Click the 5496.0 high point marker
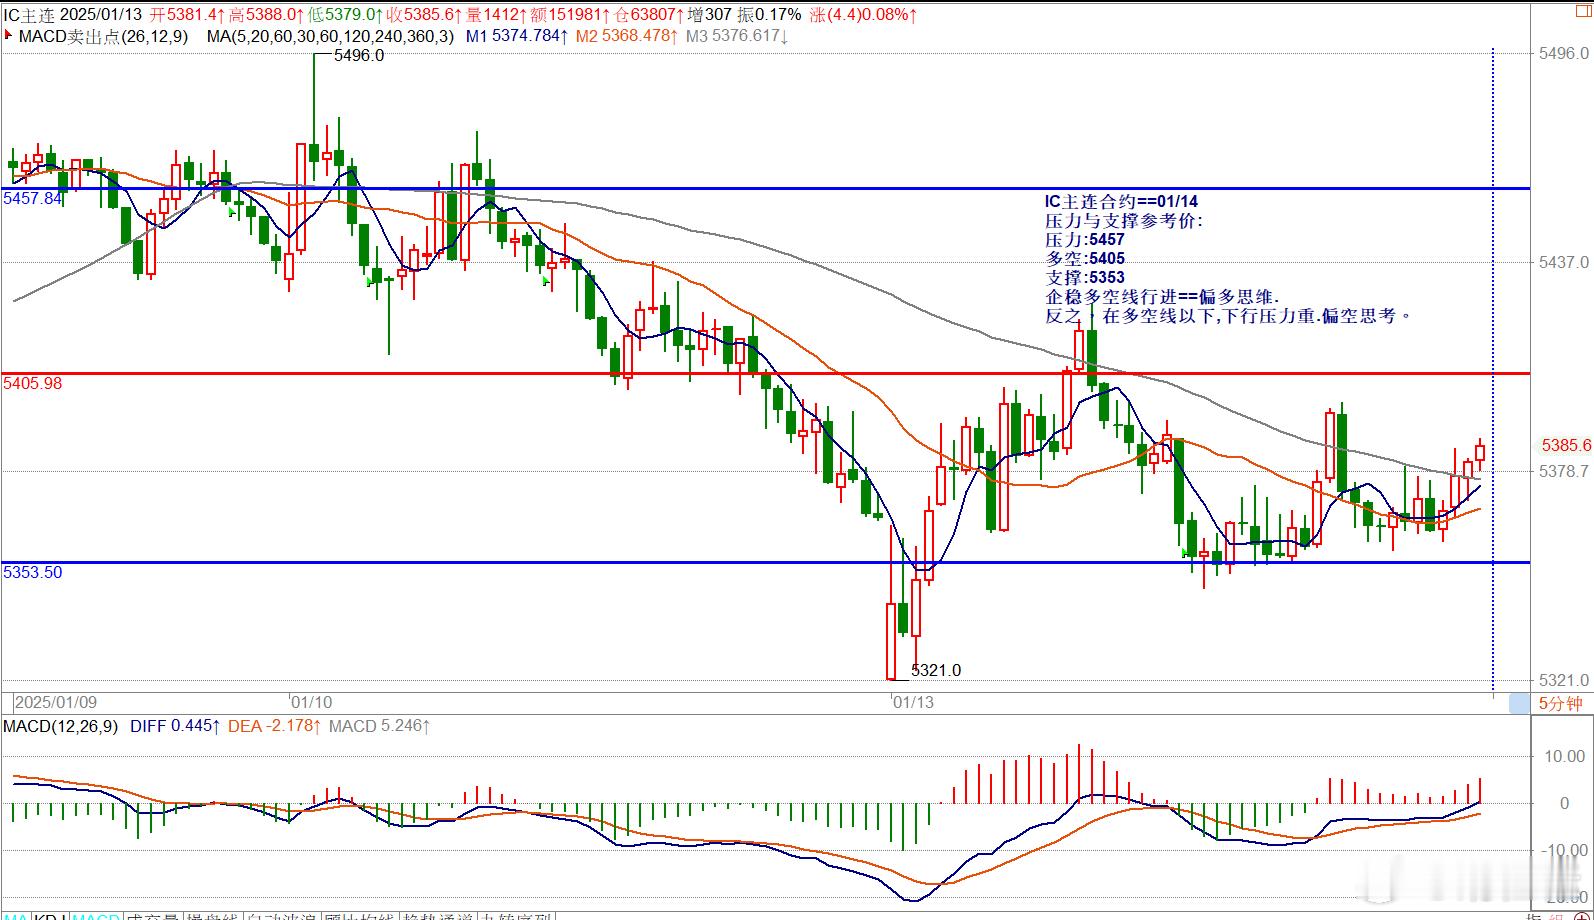1594x920 pixels. [x=358, y=56]
